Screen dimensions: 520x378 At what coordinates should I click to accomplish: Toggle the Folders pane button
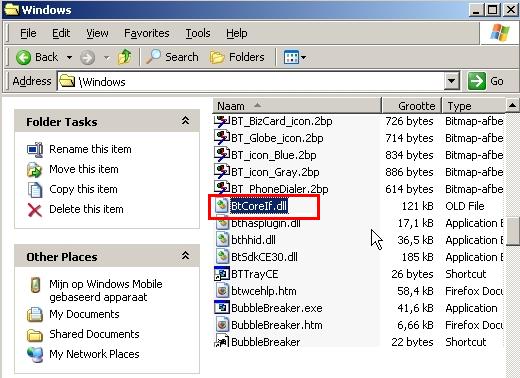pyautogui.click(x=237, y=57)
